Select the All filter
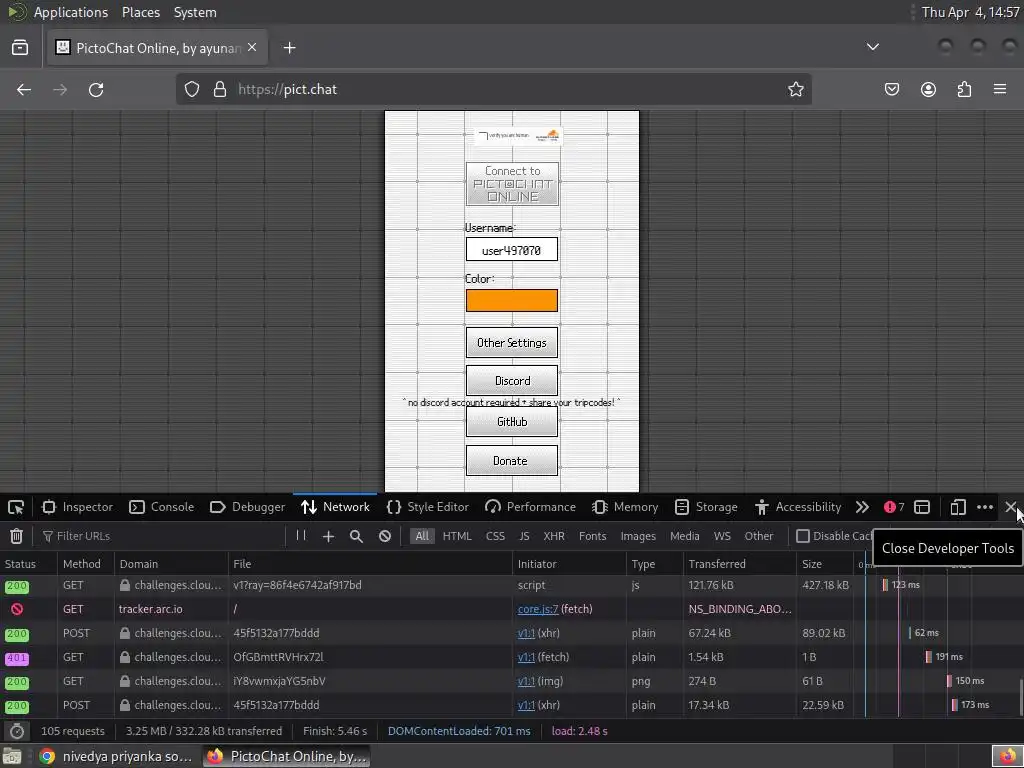 (422, 536)
